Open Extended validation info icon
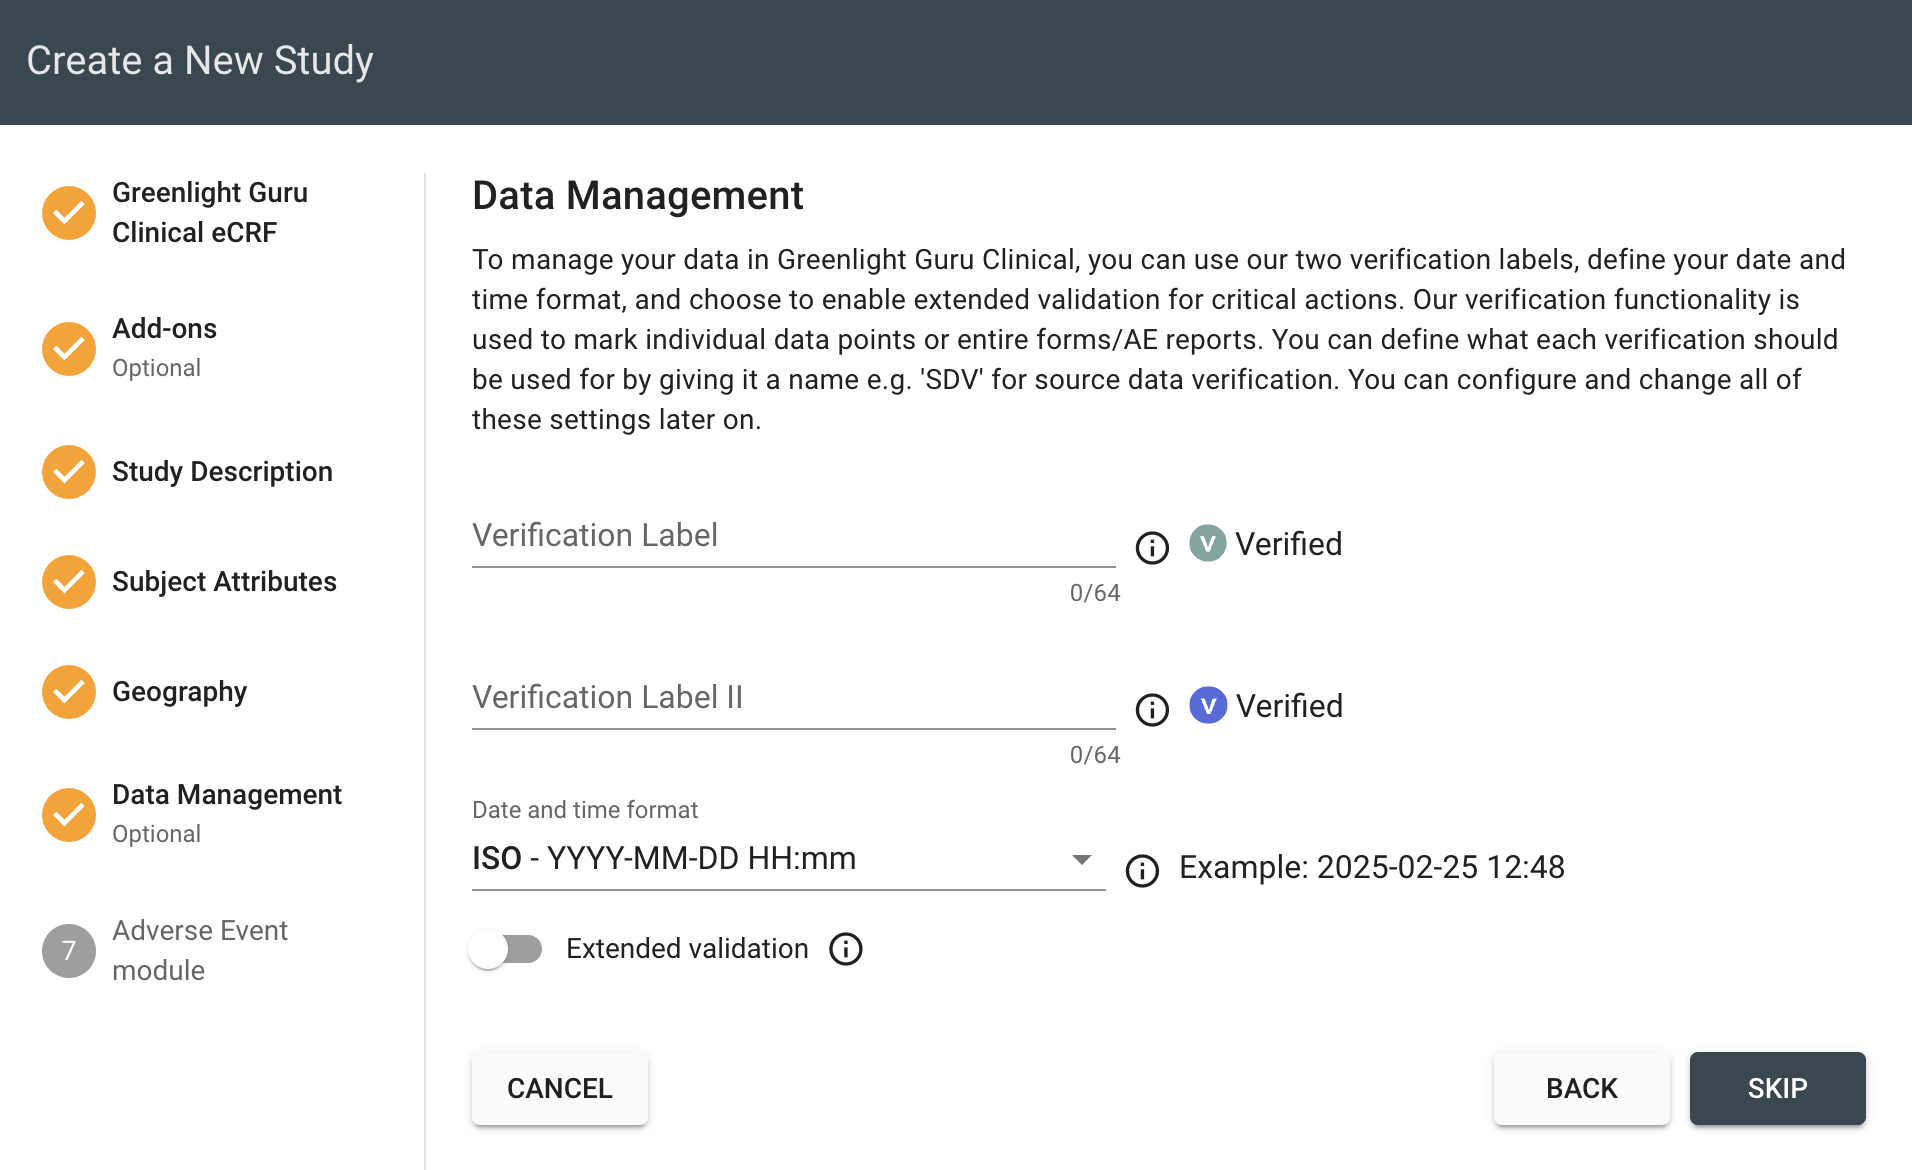 pos(846,949)
